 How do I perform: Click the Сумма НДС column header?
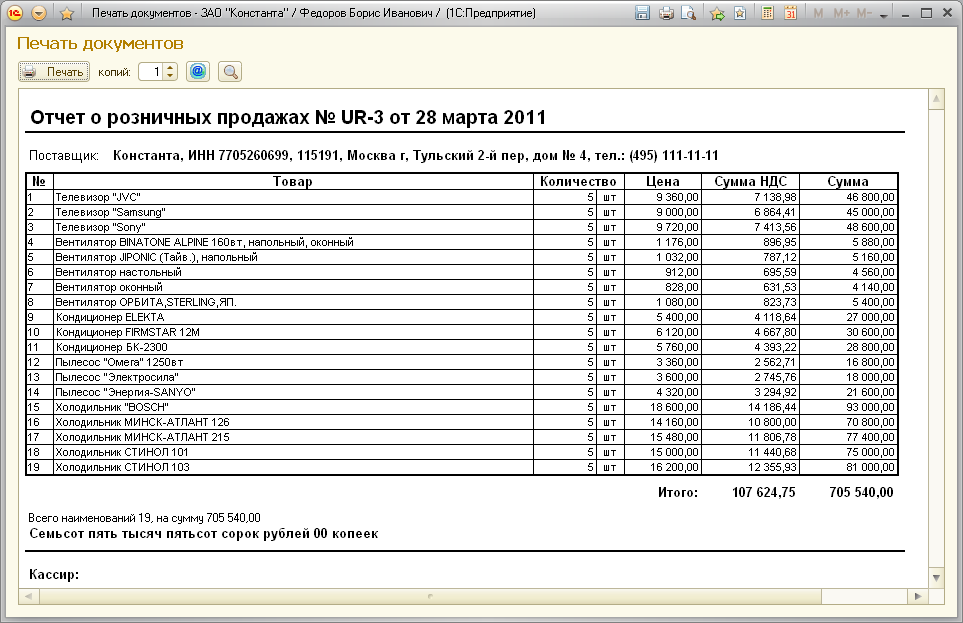tap(751, 181)
